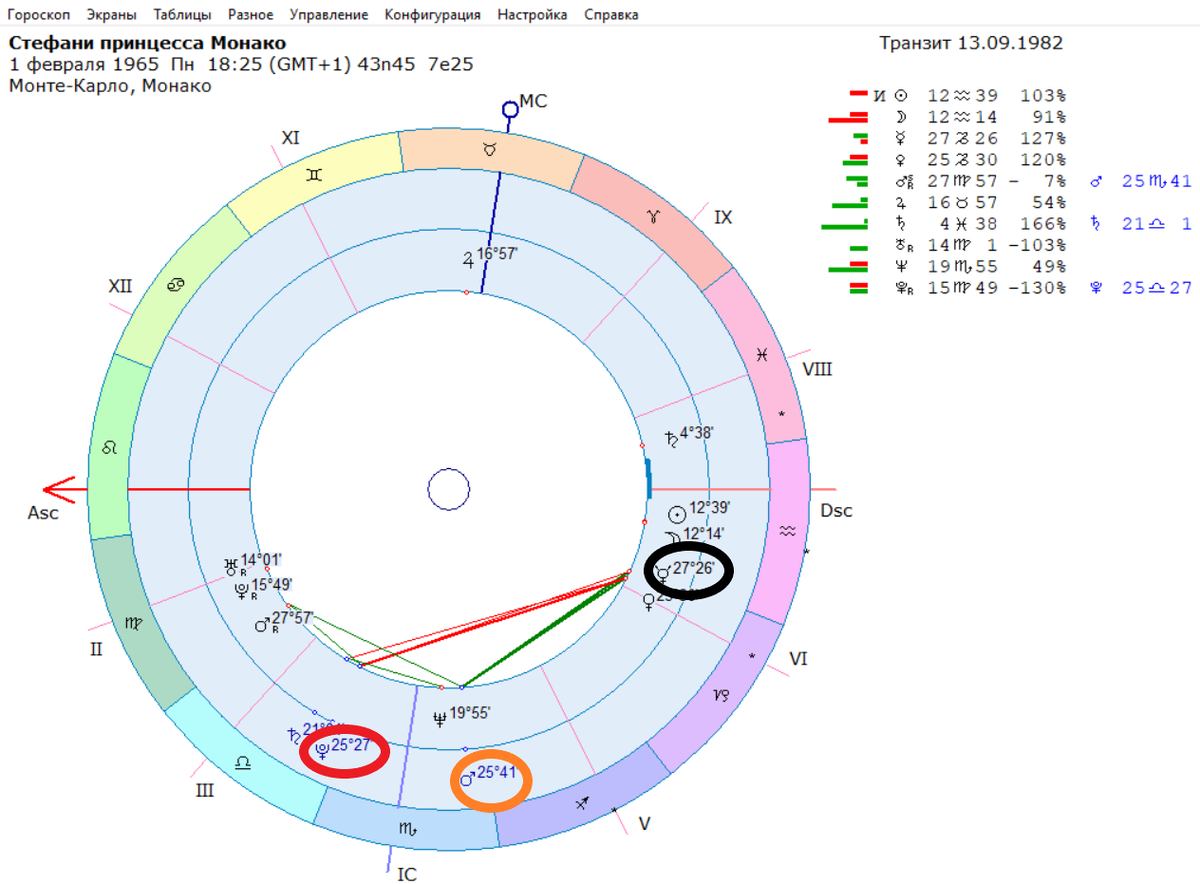The height and width of the screenshot is (884, 1200).
Task: Select the Uranus glyph at 14°01'
Action: 232,566
